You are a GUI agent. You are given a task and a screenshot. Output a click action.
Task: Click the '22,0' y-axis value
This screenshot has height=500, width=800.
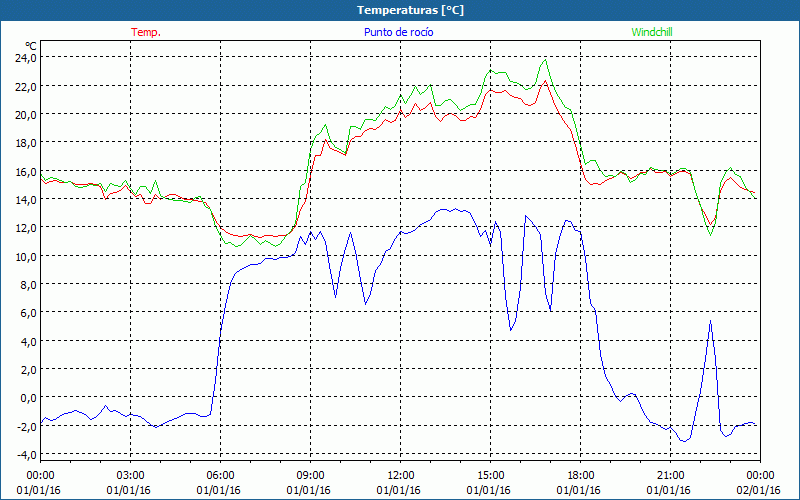(26, 87)
